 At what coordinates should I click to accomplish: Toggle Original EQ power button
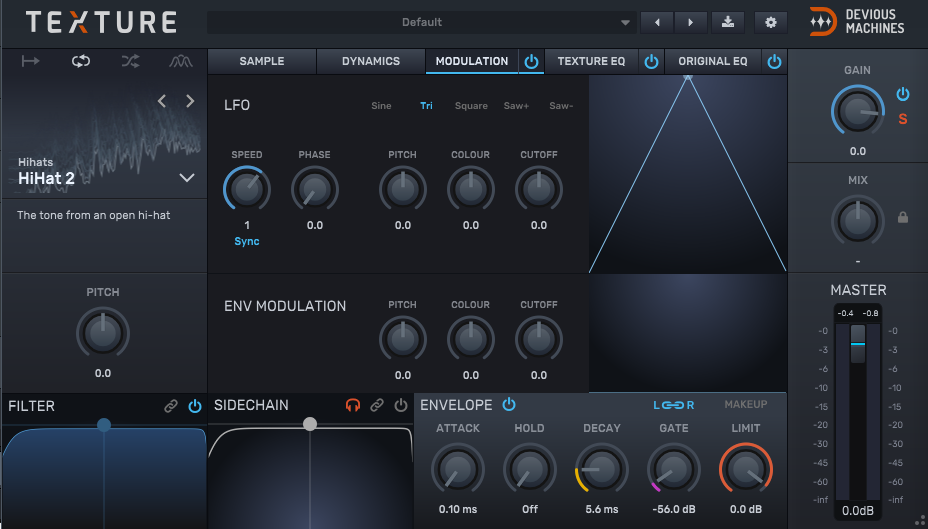[x=774, y=62]
